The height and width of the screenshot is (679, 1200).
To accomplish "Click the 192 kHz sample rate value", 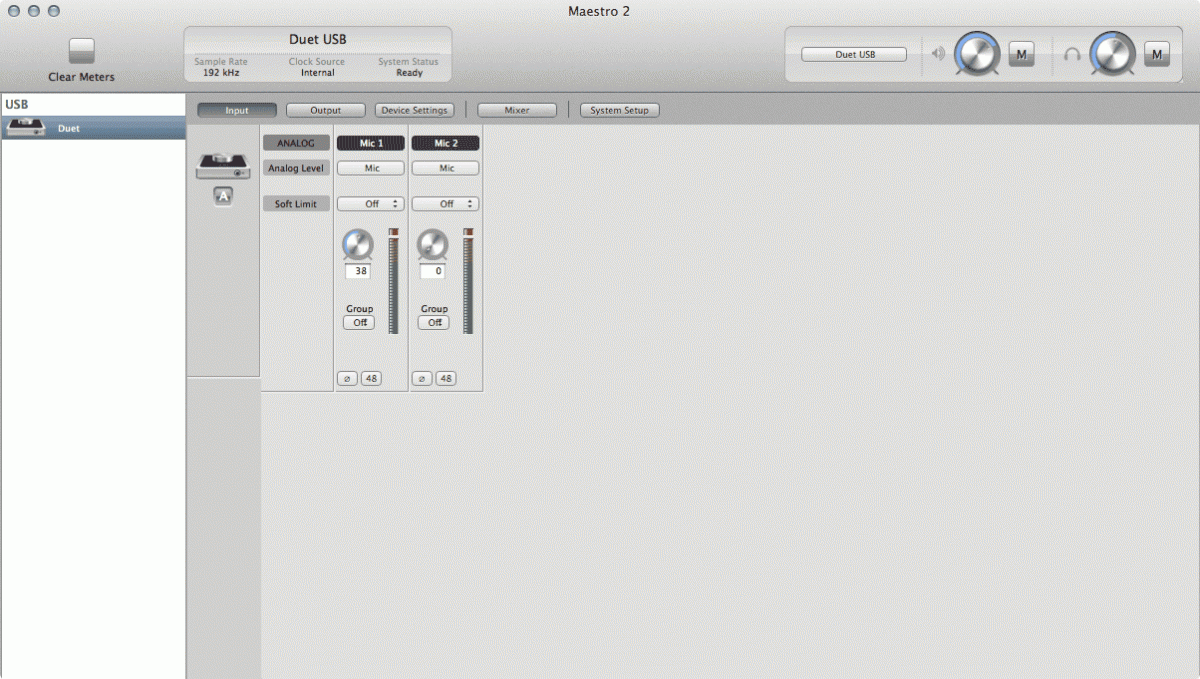I will pos(221,73).
